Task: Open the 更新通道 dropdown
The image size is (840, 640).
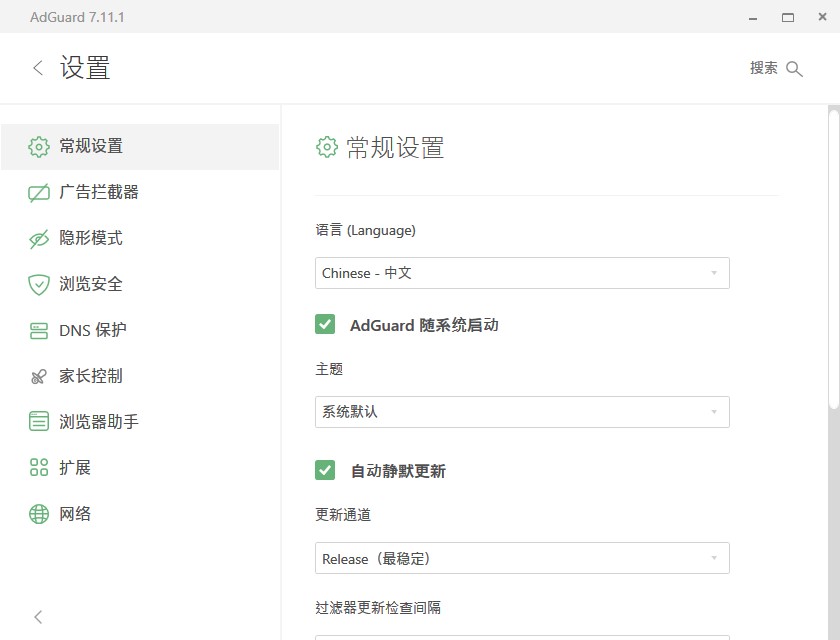Action: (x=522, y=558)
